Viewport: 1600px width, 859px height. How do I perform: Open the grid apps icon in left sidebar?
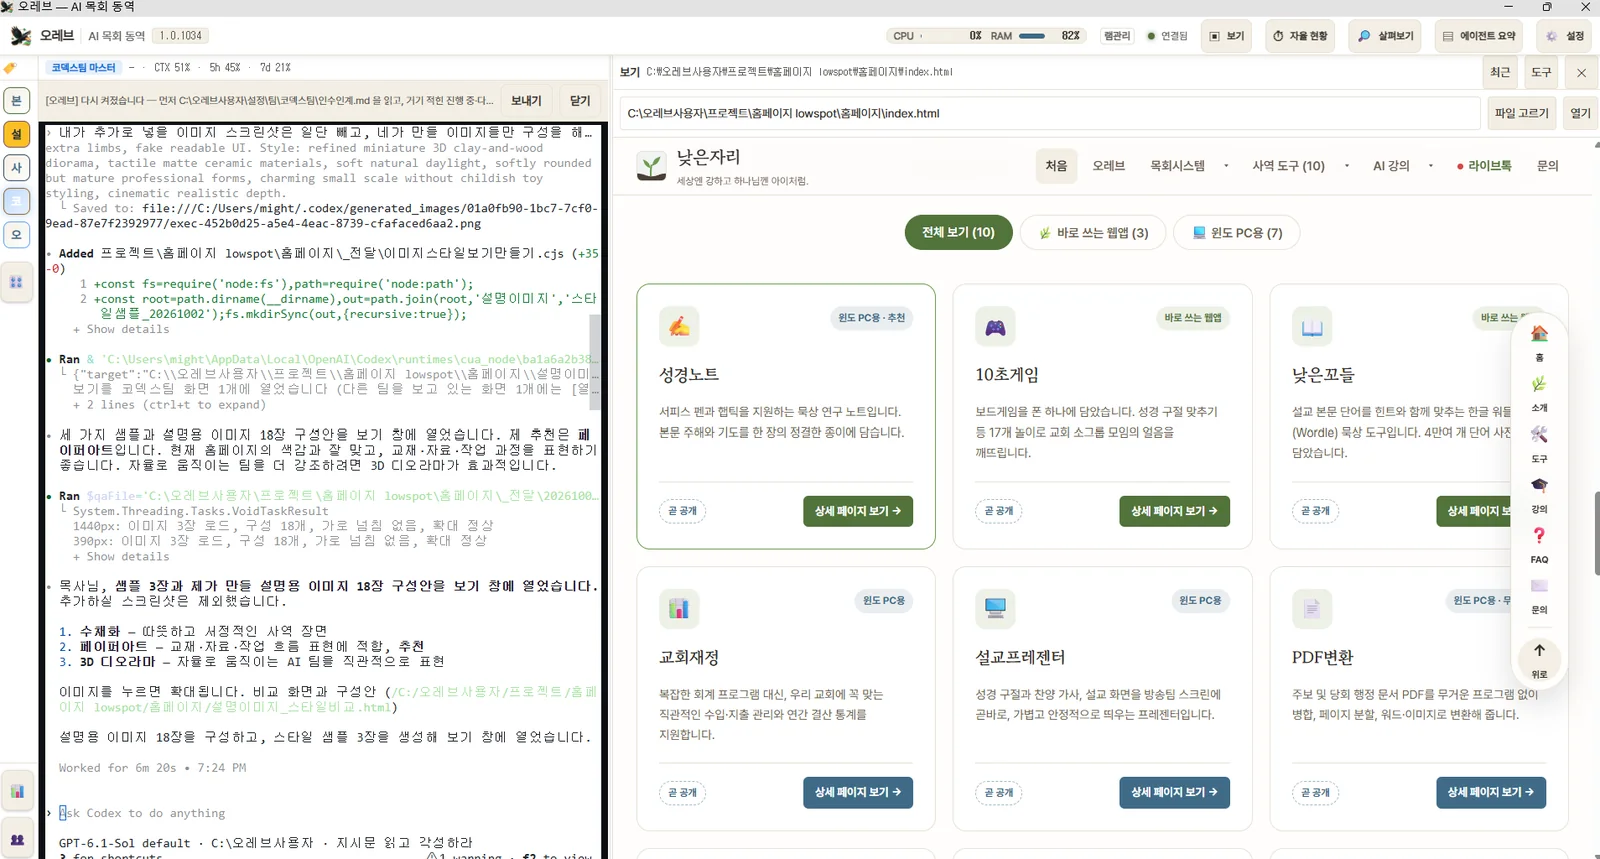(x=17, y=282)
